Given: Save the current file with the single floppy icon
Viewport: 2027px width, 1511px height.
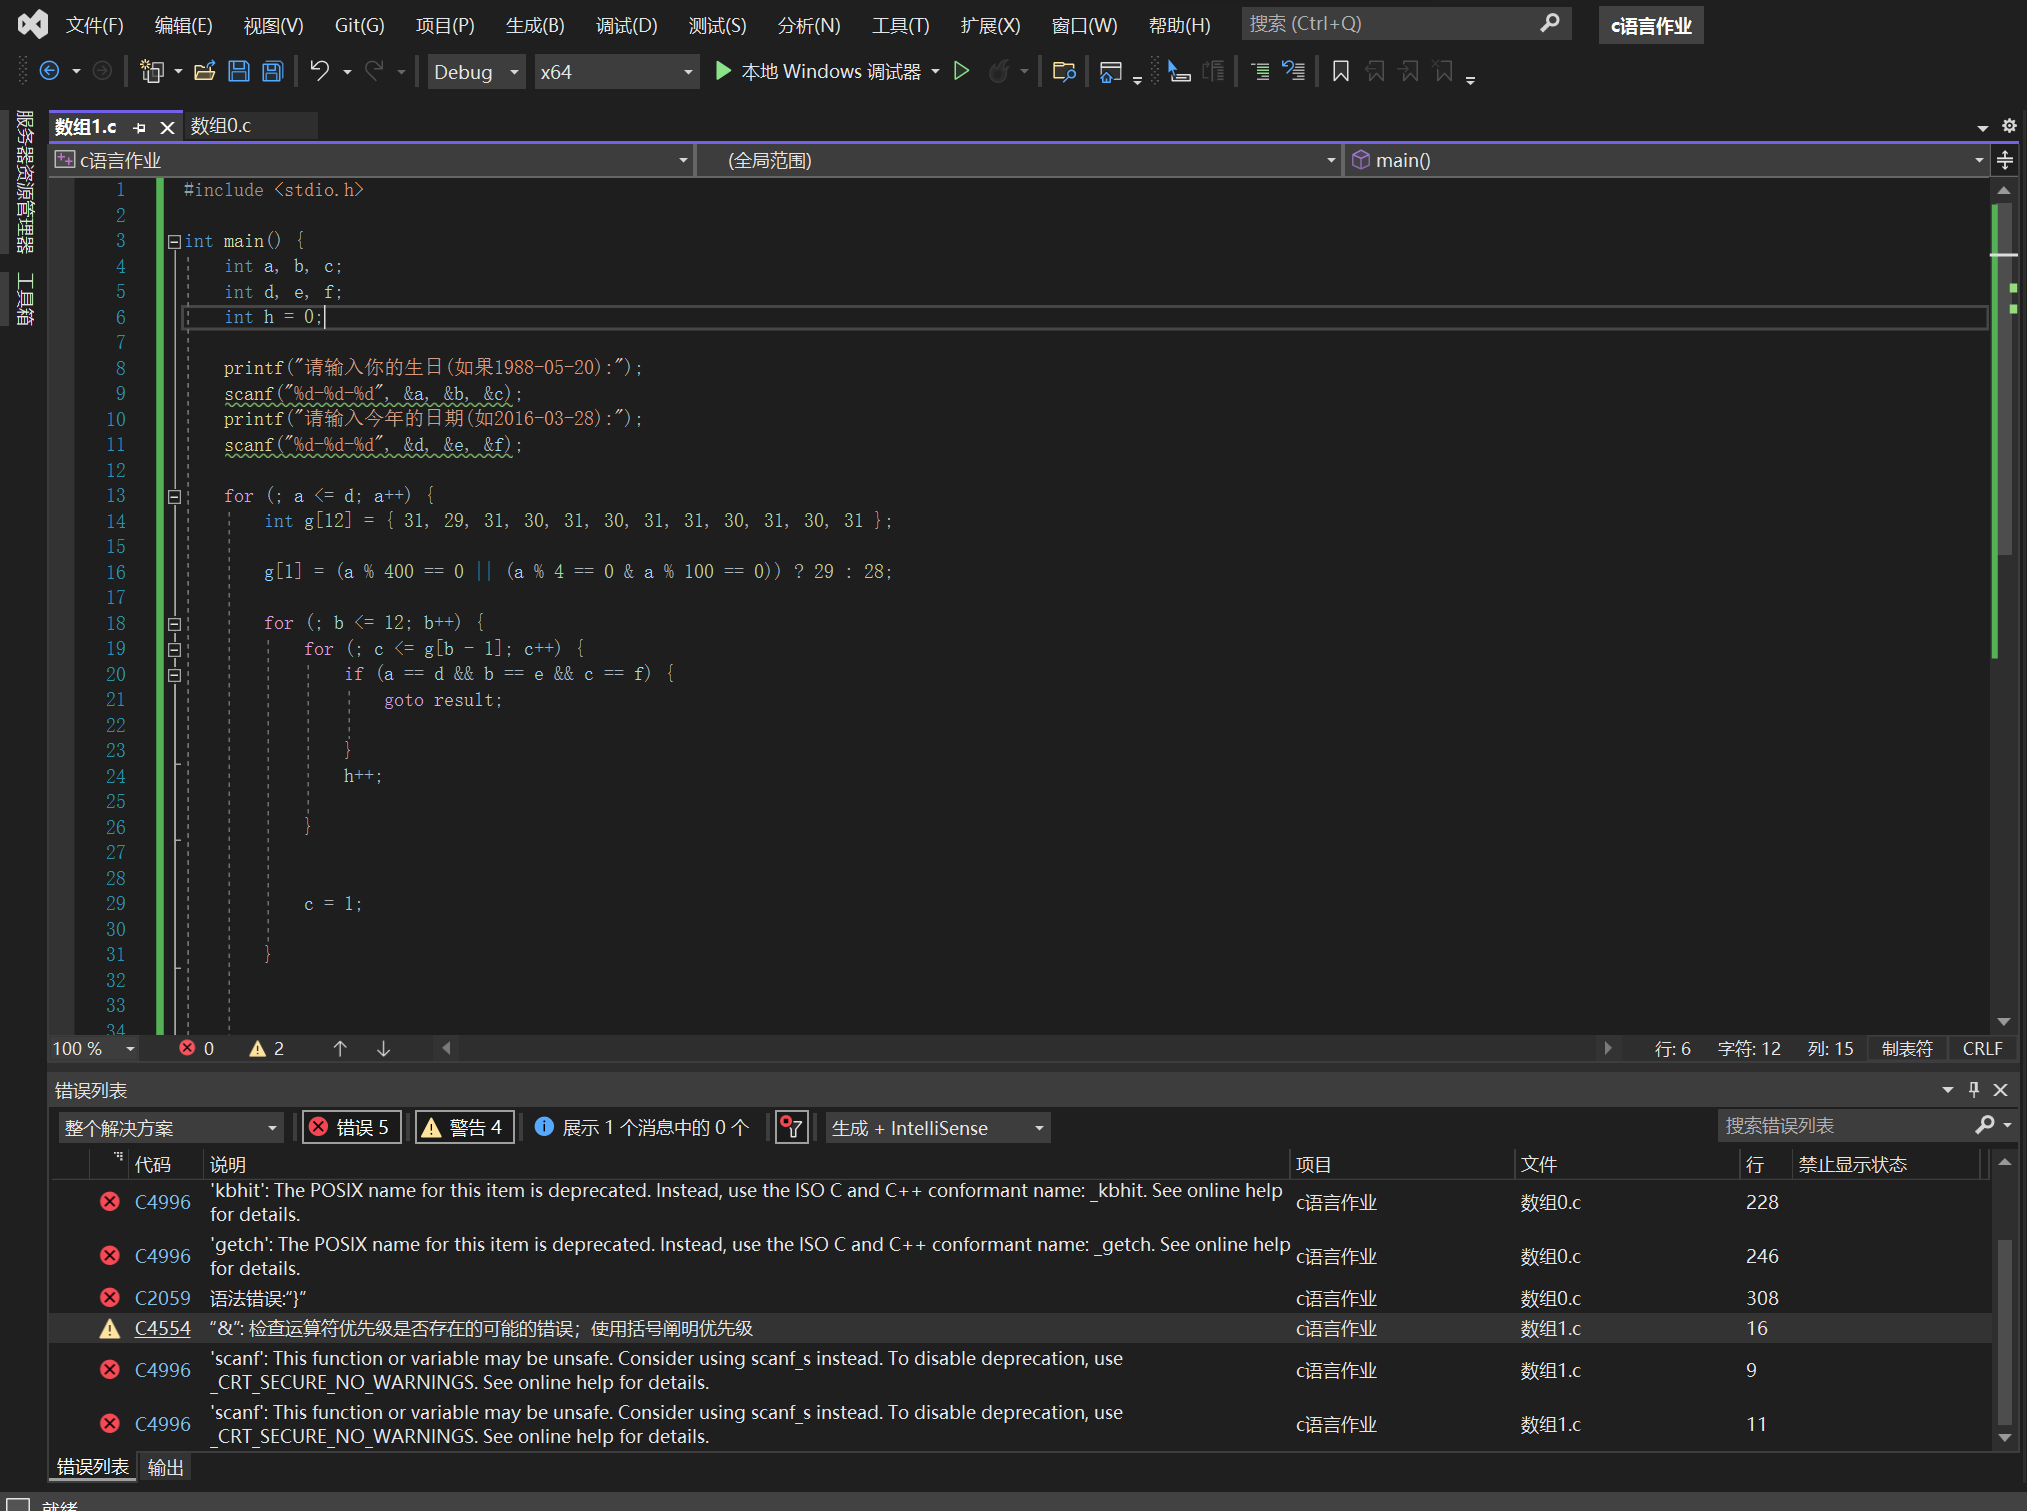Looking at the screenshot, I should (x=239, y=71).
